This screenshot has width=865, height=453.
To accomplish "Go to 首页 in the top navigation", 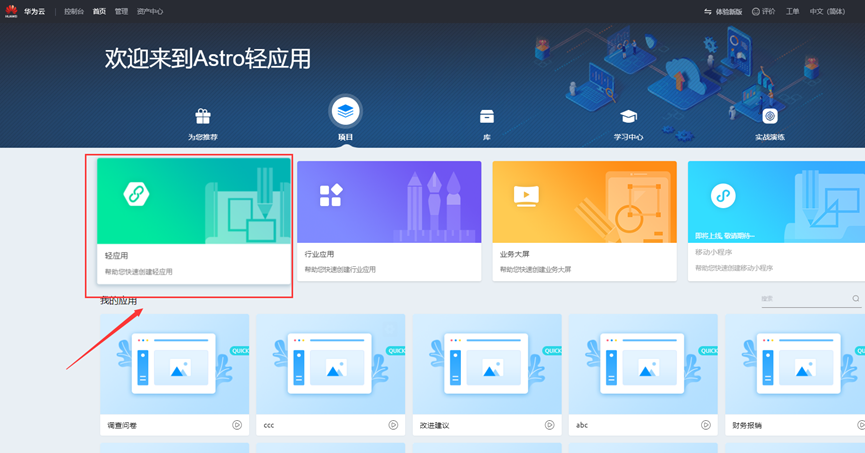I will (x=99, y=12).
